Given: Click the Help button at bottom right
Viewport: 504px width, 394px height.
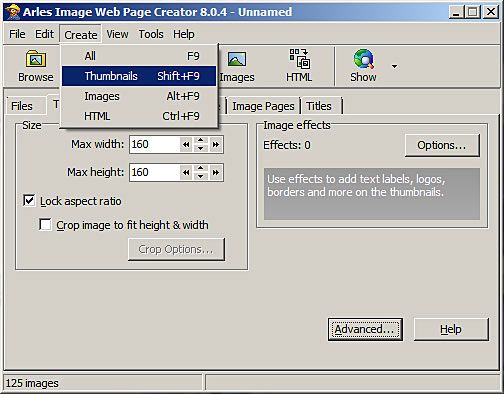Looking at the screenshot, I should pyautogui.click(x=451, y=329).
